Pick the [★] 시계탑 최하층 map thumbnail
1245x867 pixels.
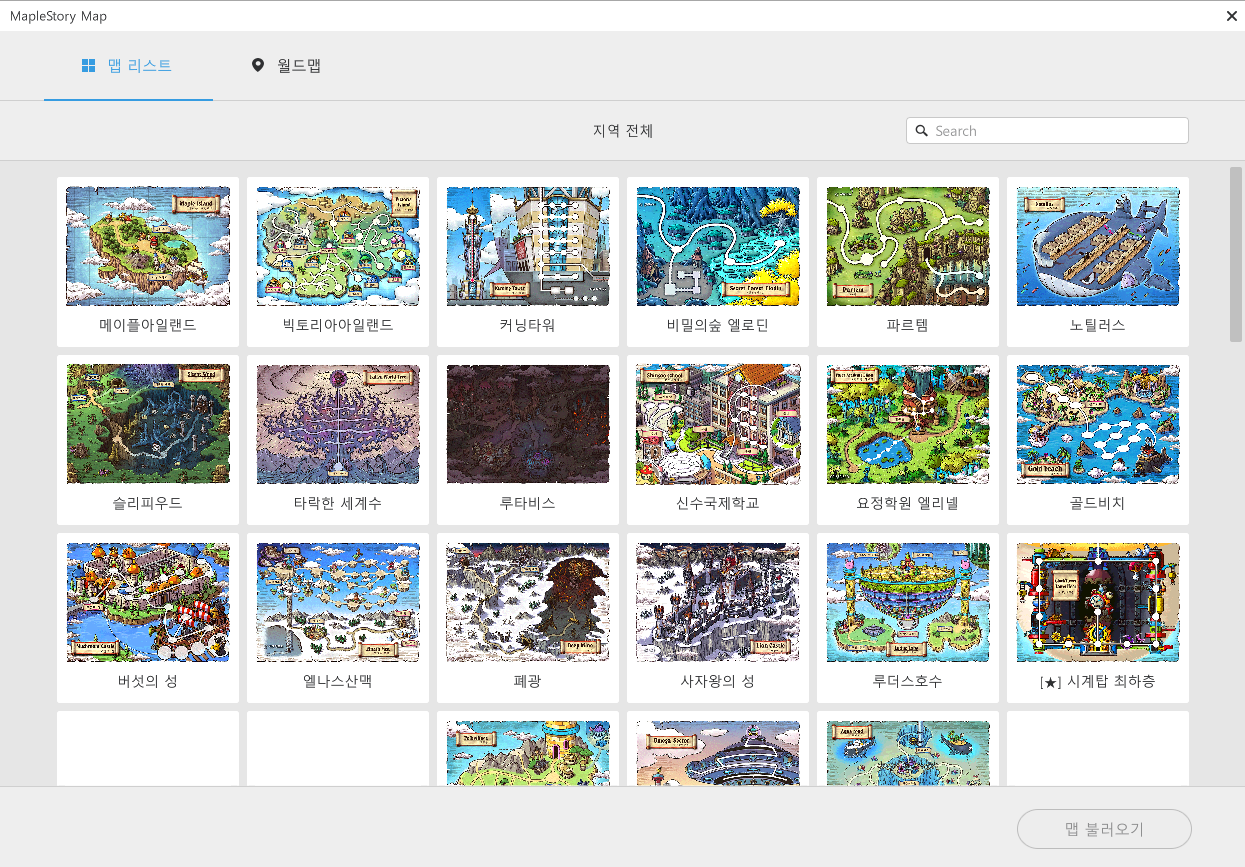(1098, 602)
